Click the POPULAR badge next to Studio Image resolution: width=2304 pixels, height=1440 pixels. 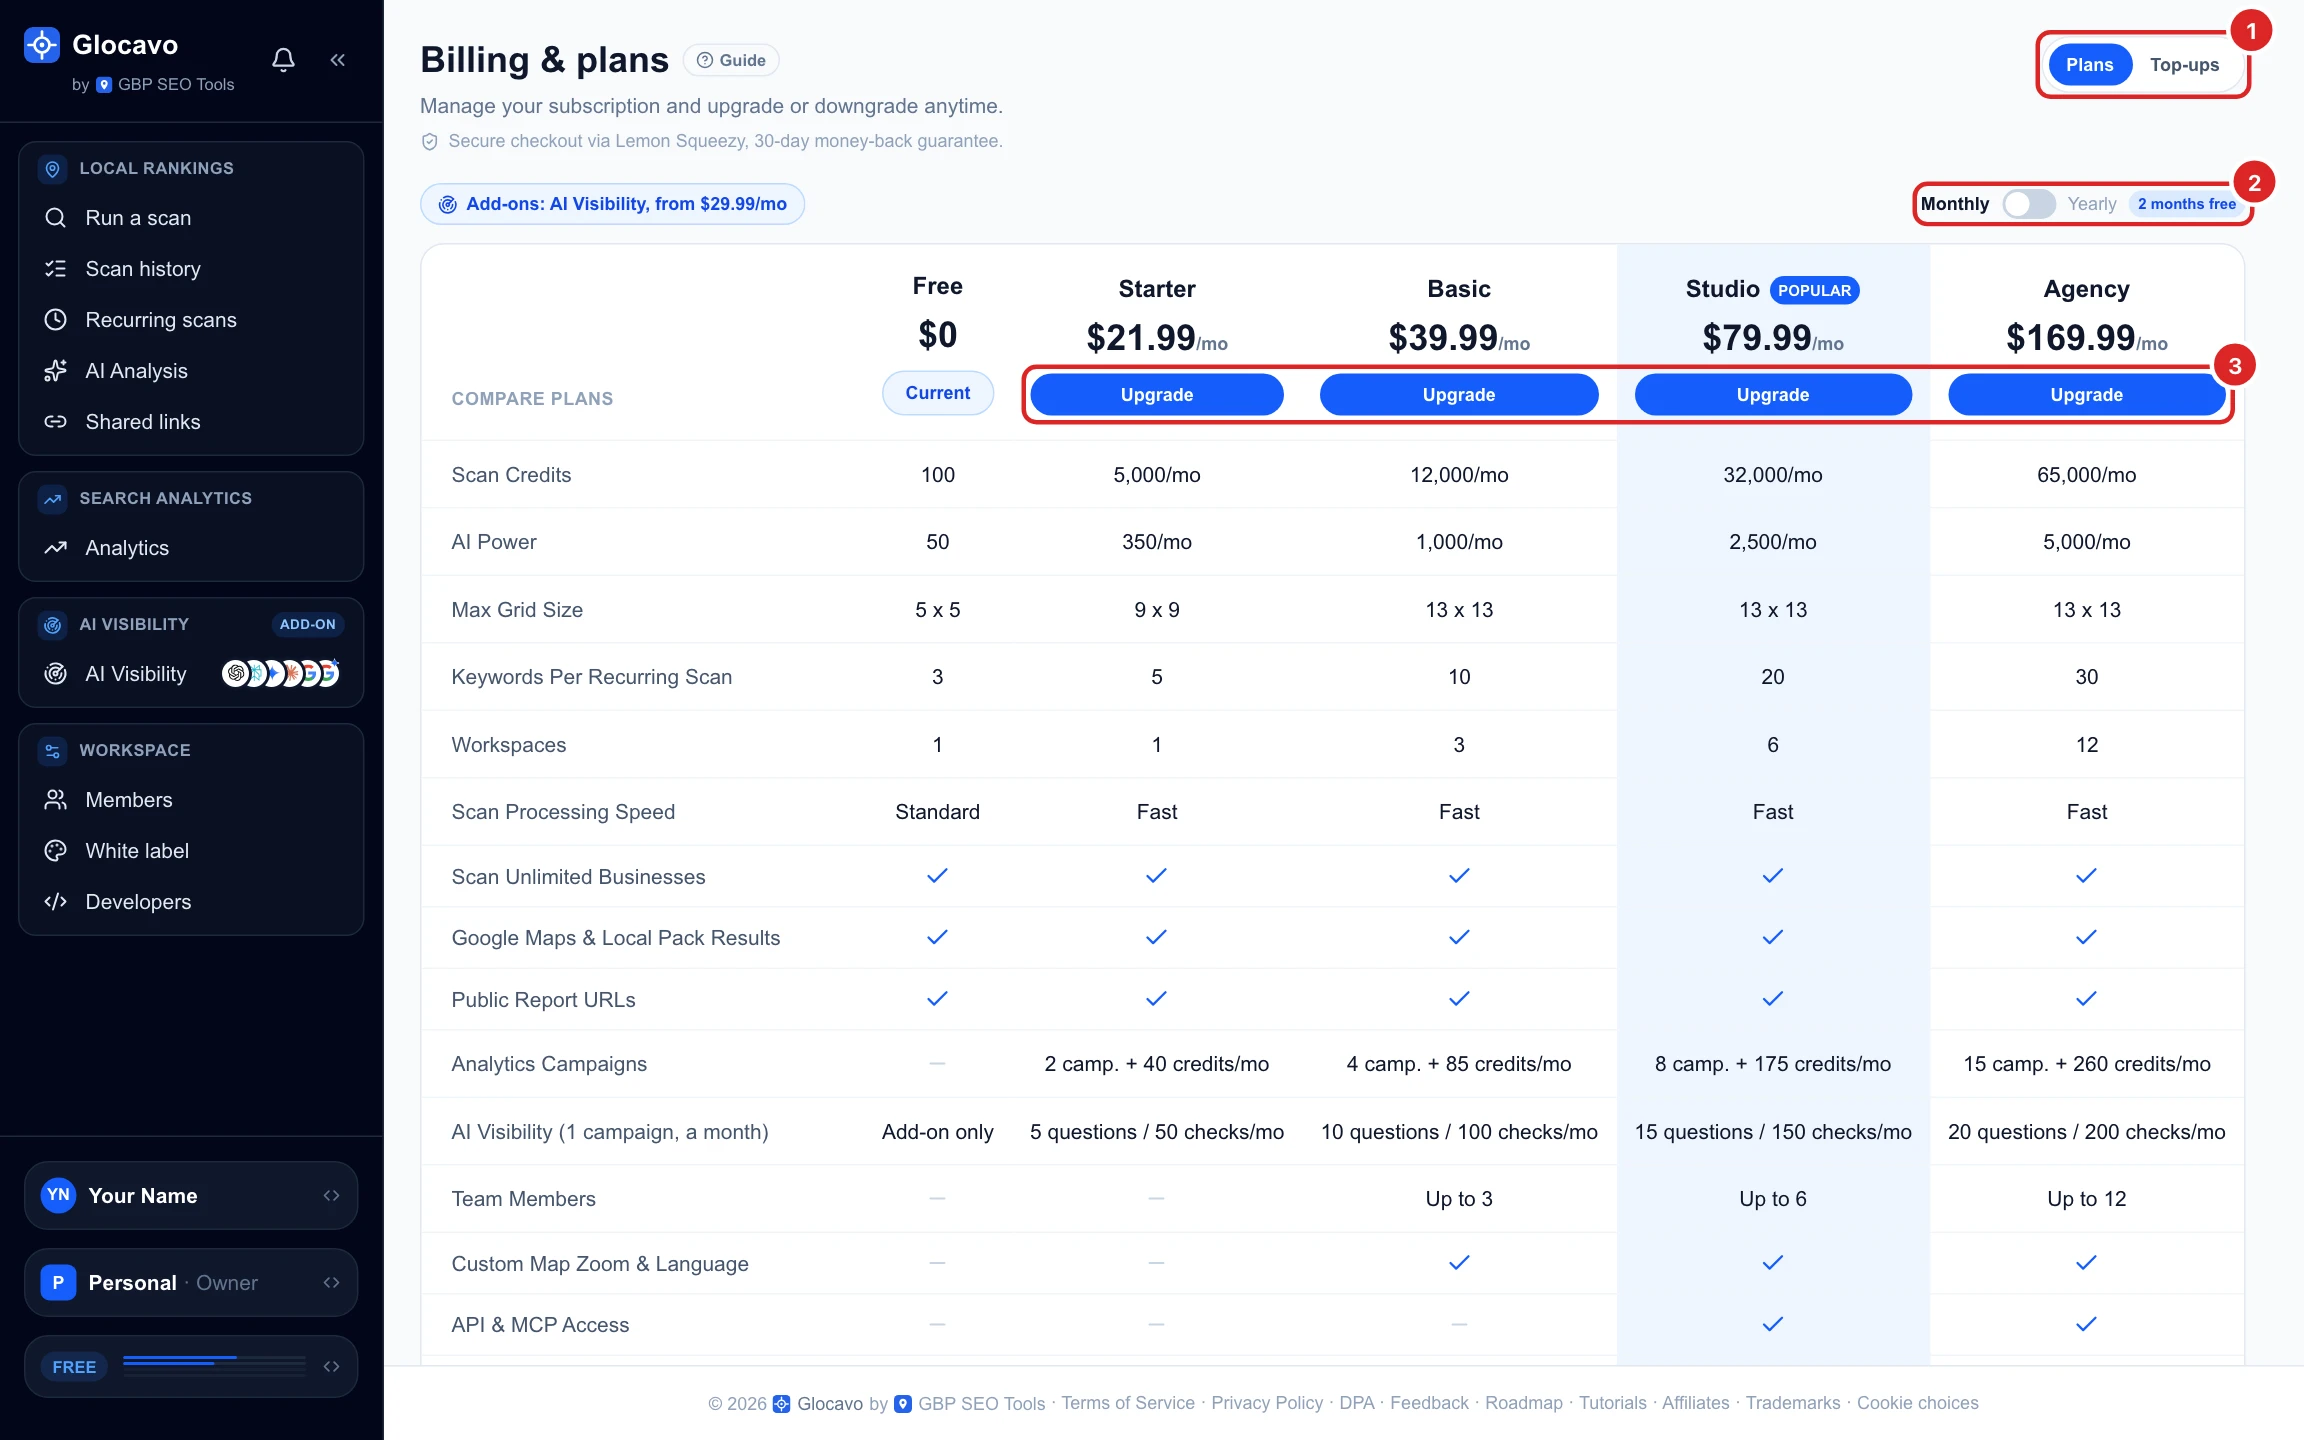click(1814, 290)
